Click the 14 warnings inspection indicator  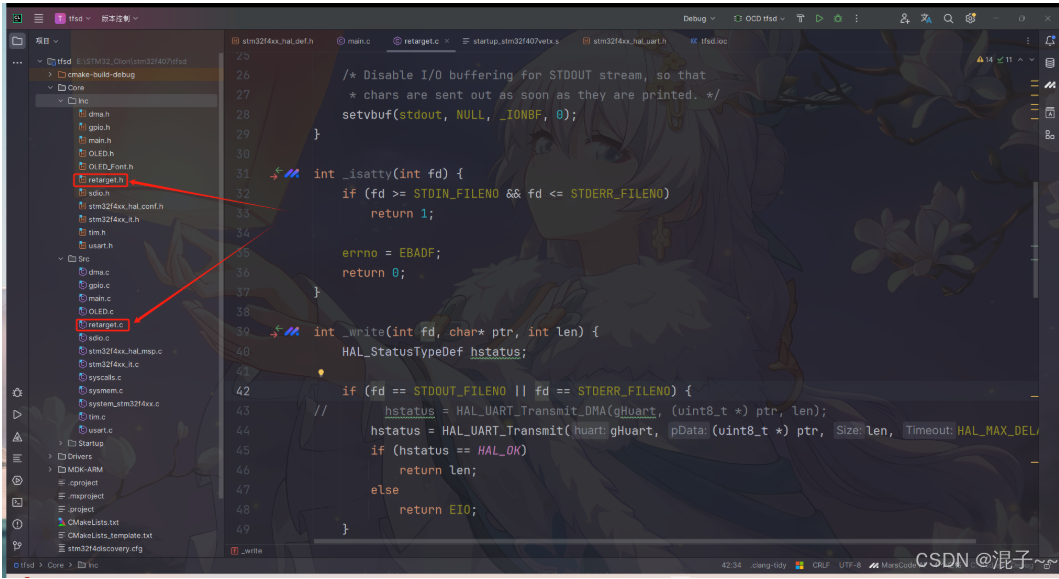985,59
